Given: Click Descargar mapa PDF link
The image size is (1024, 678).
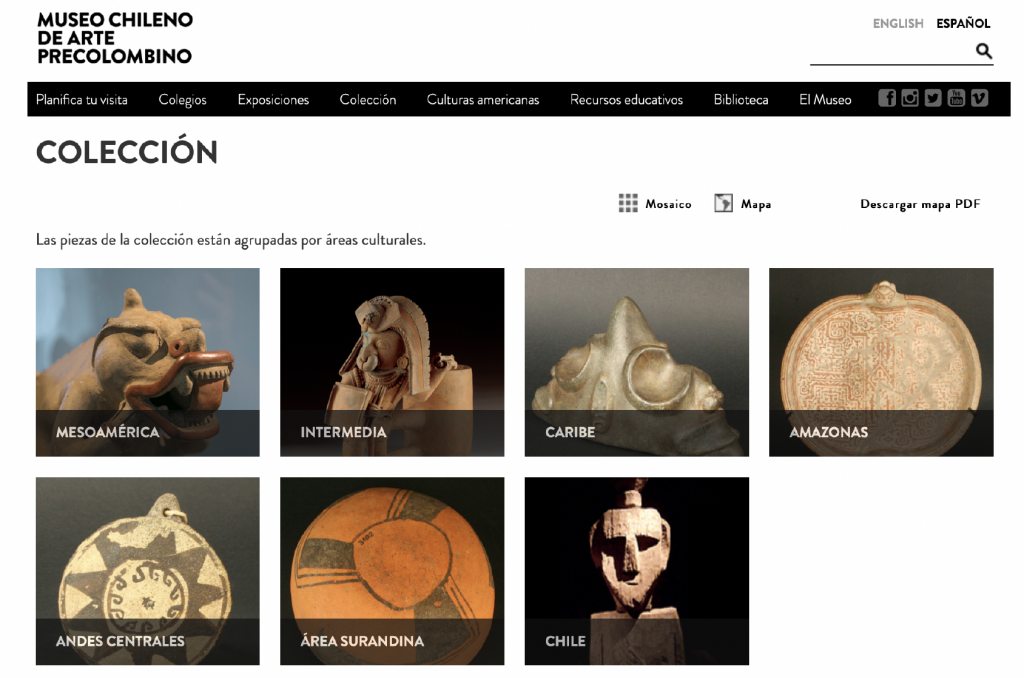Looking at the screenshot, I should (920, 204).
